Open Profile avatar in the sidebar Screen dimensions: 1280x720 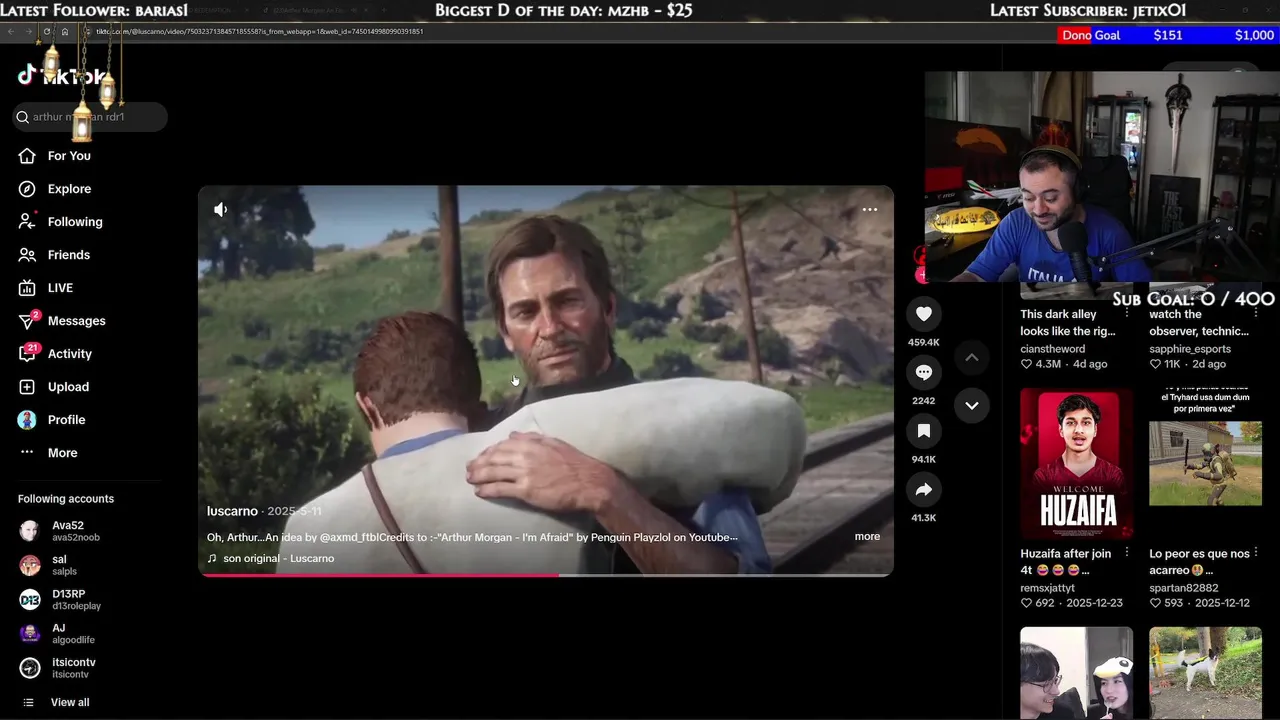(x=28, y=420)
